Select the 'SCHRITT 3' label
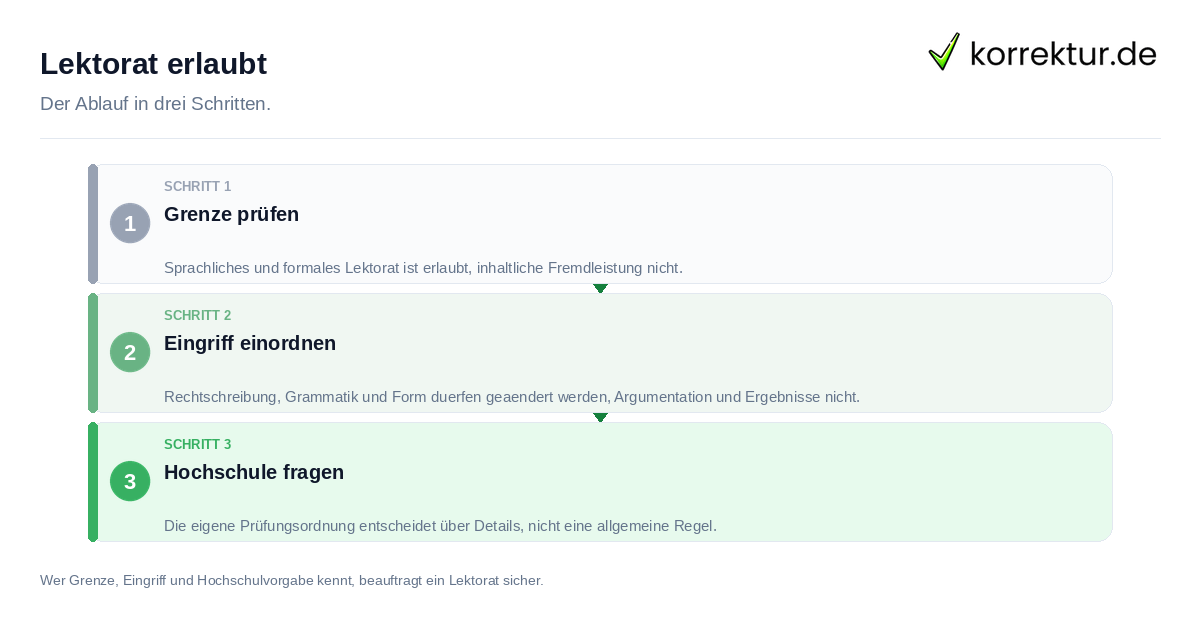1200x630 pixels. click(198, 444)
